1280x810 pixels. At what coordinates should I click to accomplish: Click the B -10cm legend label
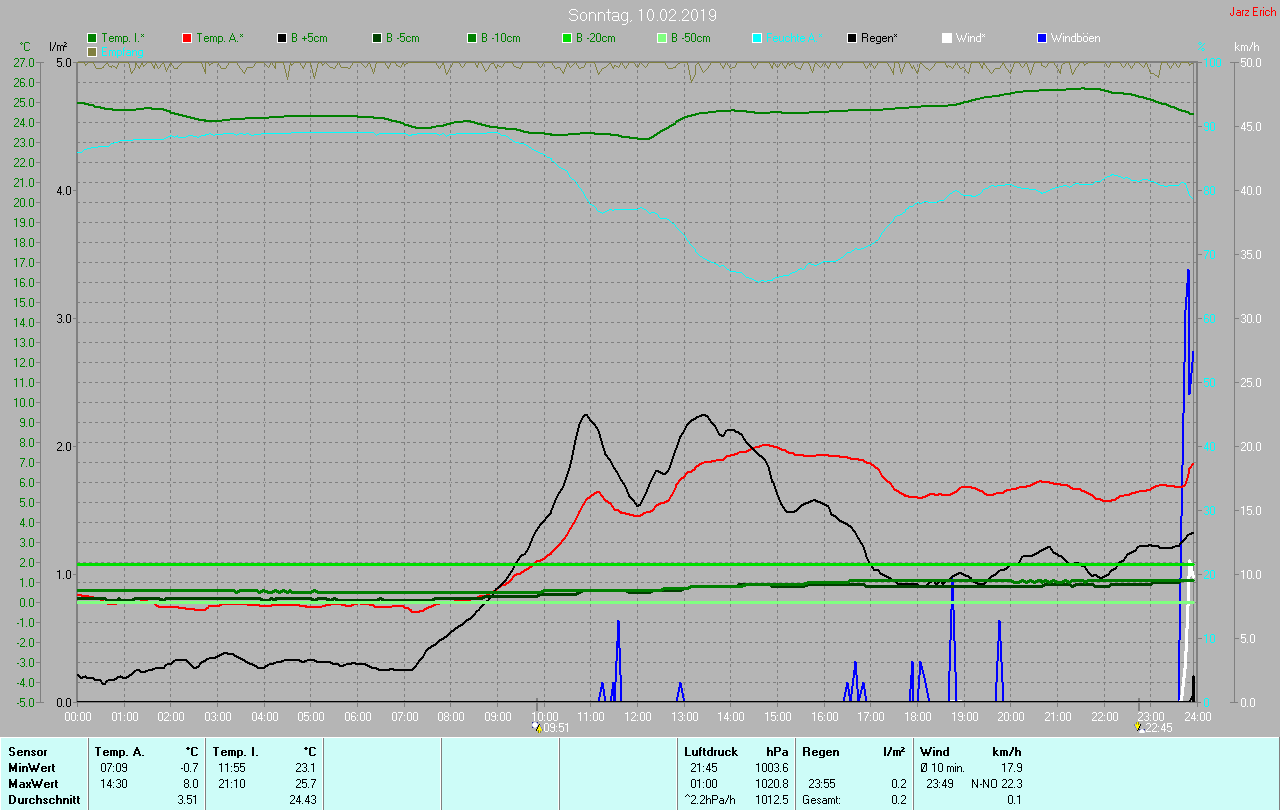[x=500, y=38]
